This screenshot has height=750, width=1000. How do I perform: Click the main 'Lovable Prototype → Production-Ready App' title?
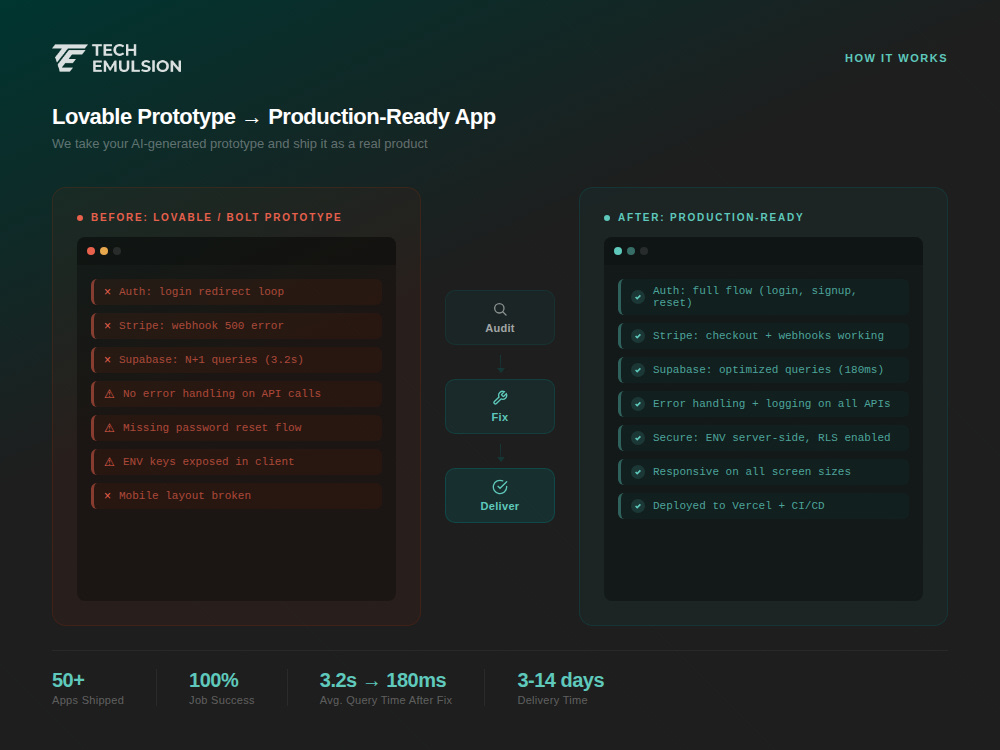pyautogui.click(x=274, y=117)
